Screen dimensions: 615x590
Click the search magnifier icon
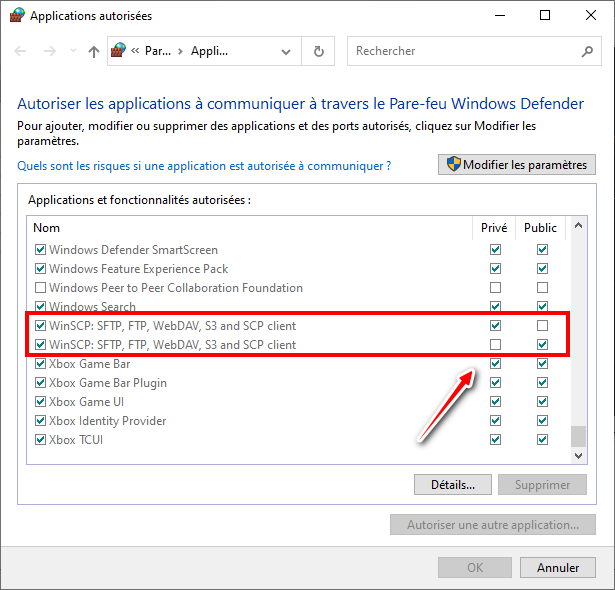(x=587, y=51)
